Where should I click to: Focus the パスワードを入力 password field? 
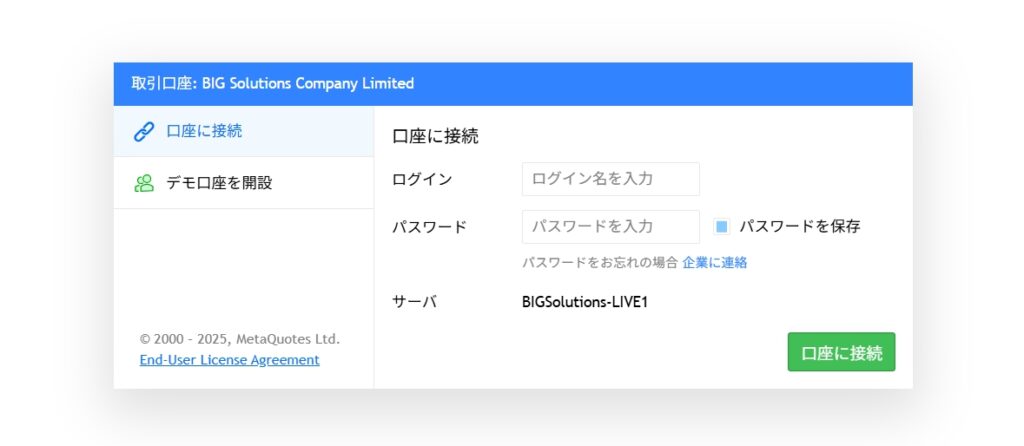pyautogui.click(x=610, y=227)
